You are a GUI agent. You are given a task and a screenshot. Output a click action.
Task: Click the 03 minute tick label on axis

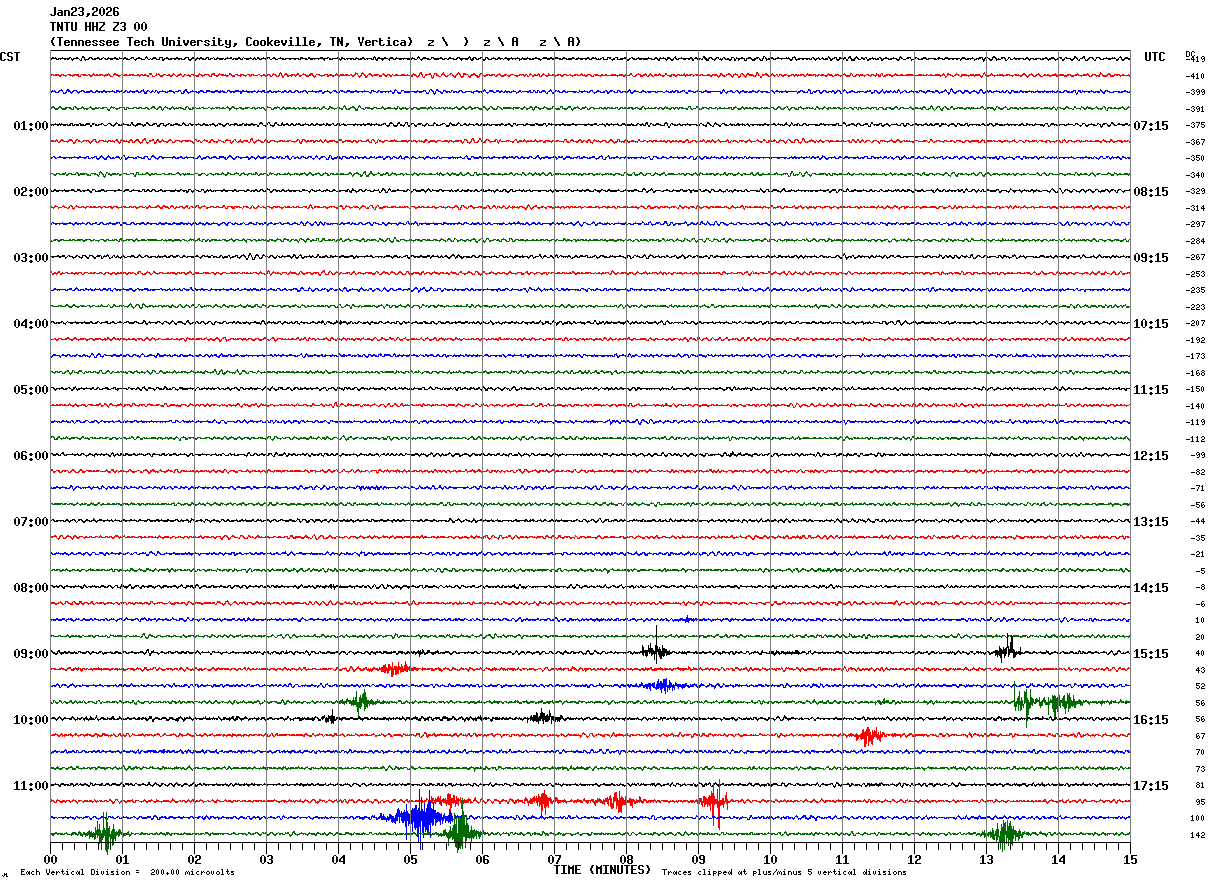coord(266,859)
